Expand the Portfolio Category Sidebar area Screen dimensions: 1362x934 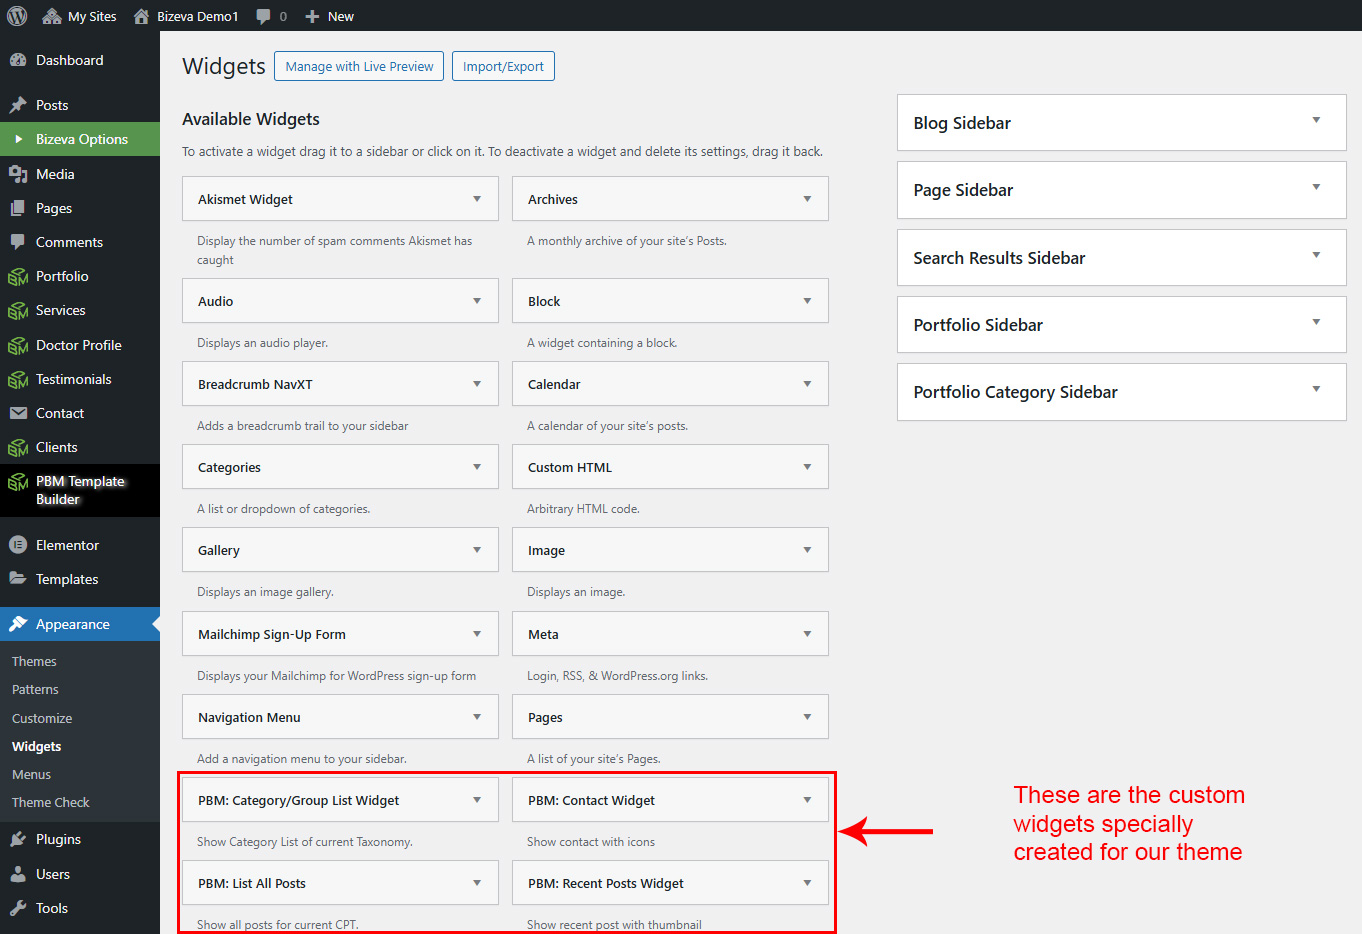[1316, 390]
